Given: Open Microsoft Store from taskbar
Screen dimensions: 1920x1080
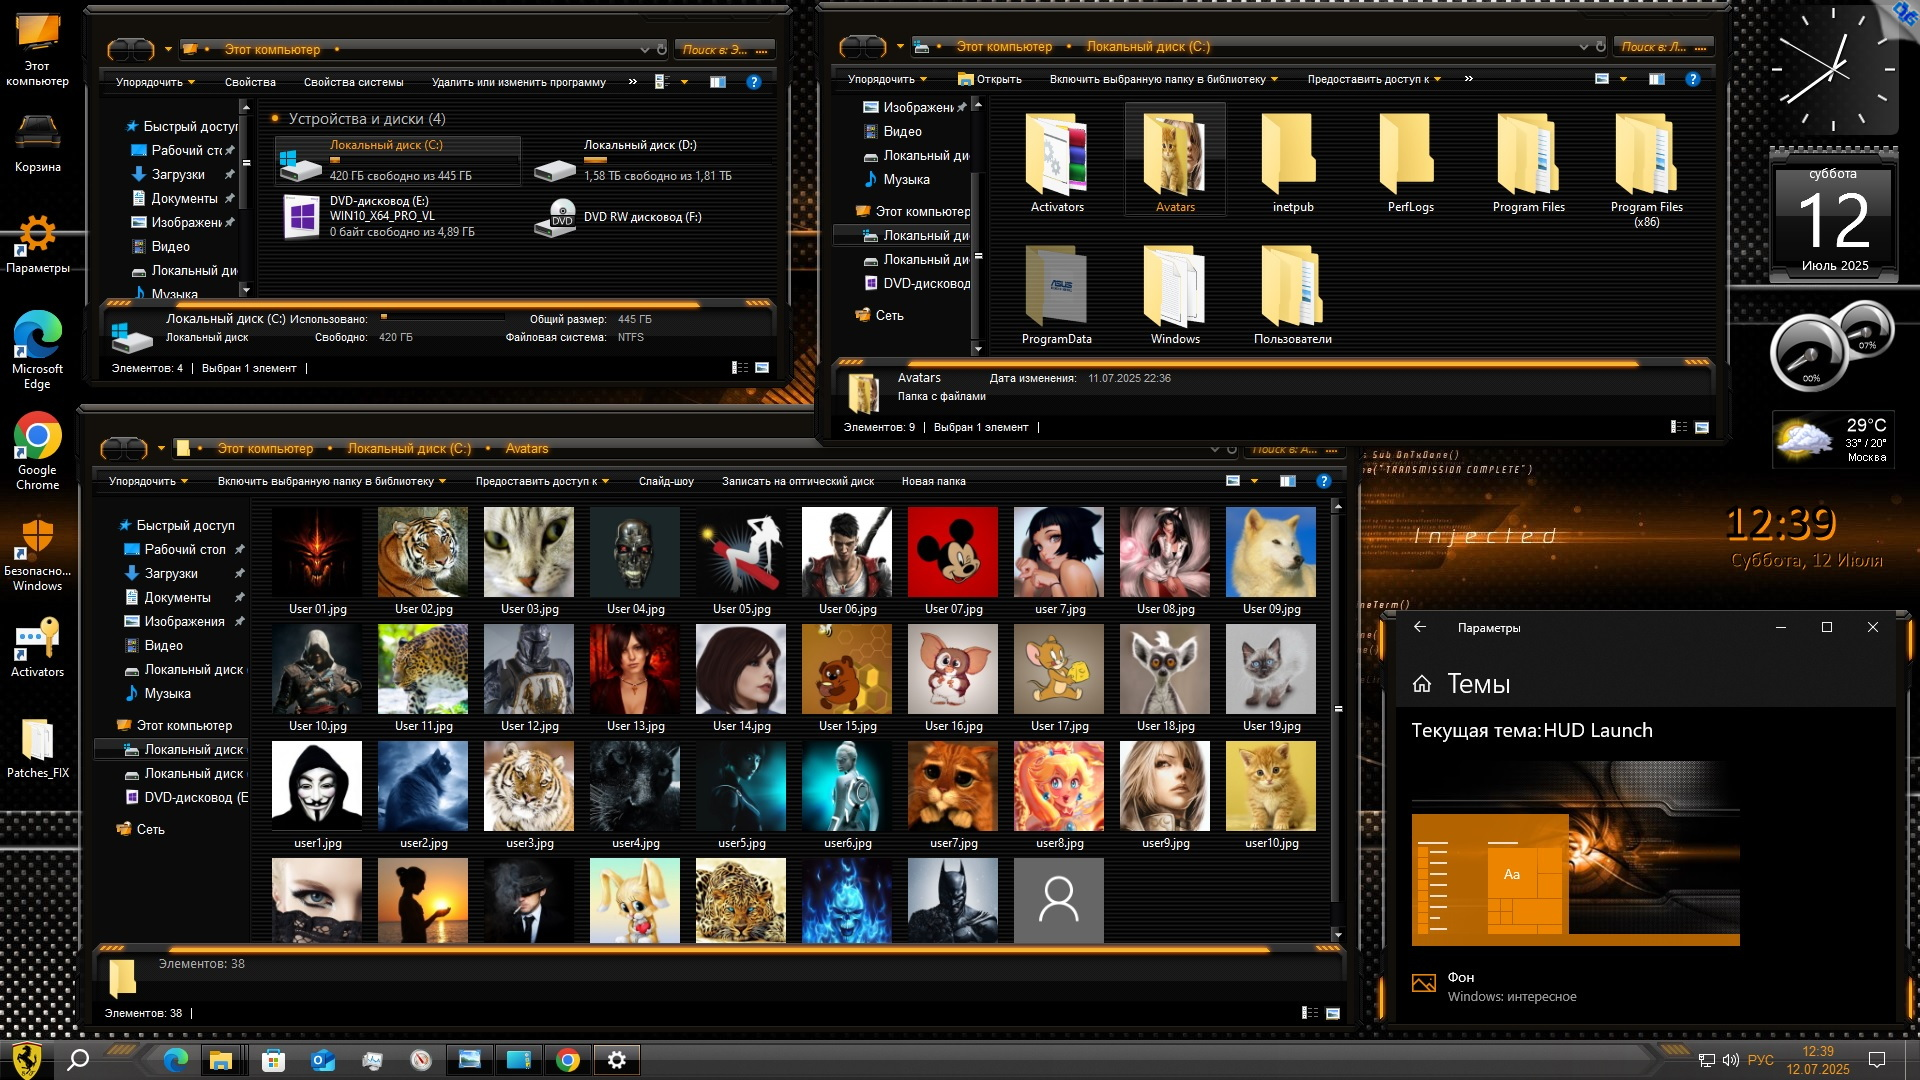Looking at the screenshot, I should tap(273, 1060).
